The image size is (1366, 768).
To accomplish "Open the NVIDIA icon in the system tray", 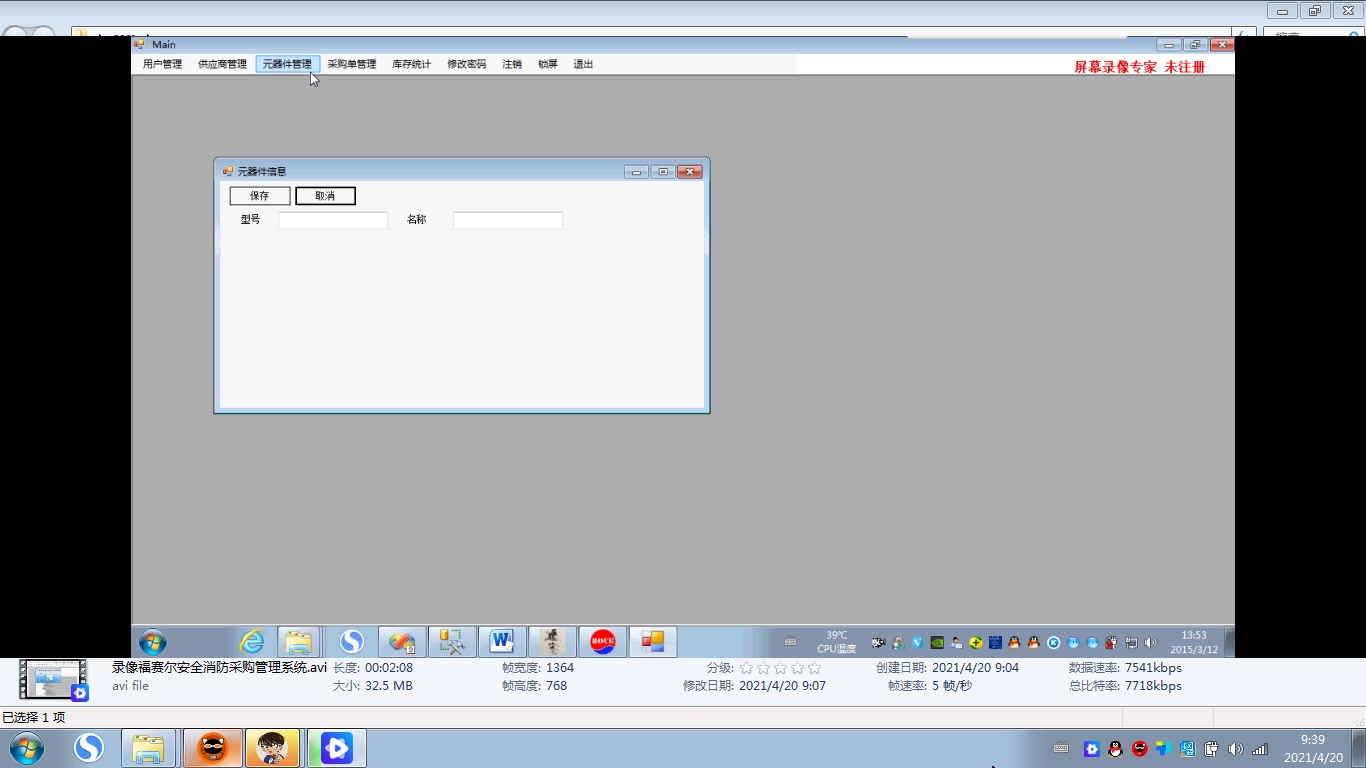I will click(937, 642).
